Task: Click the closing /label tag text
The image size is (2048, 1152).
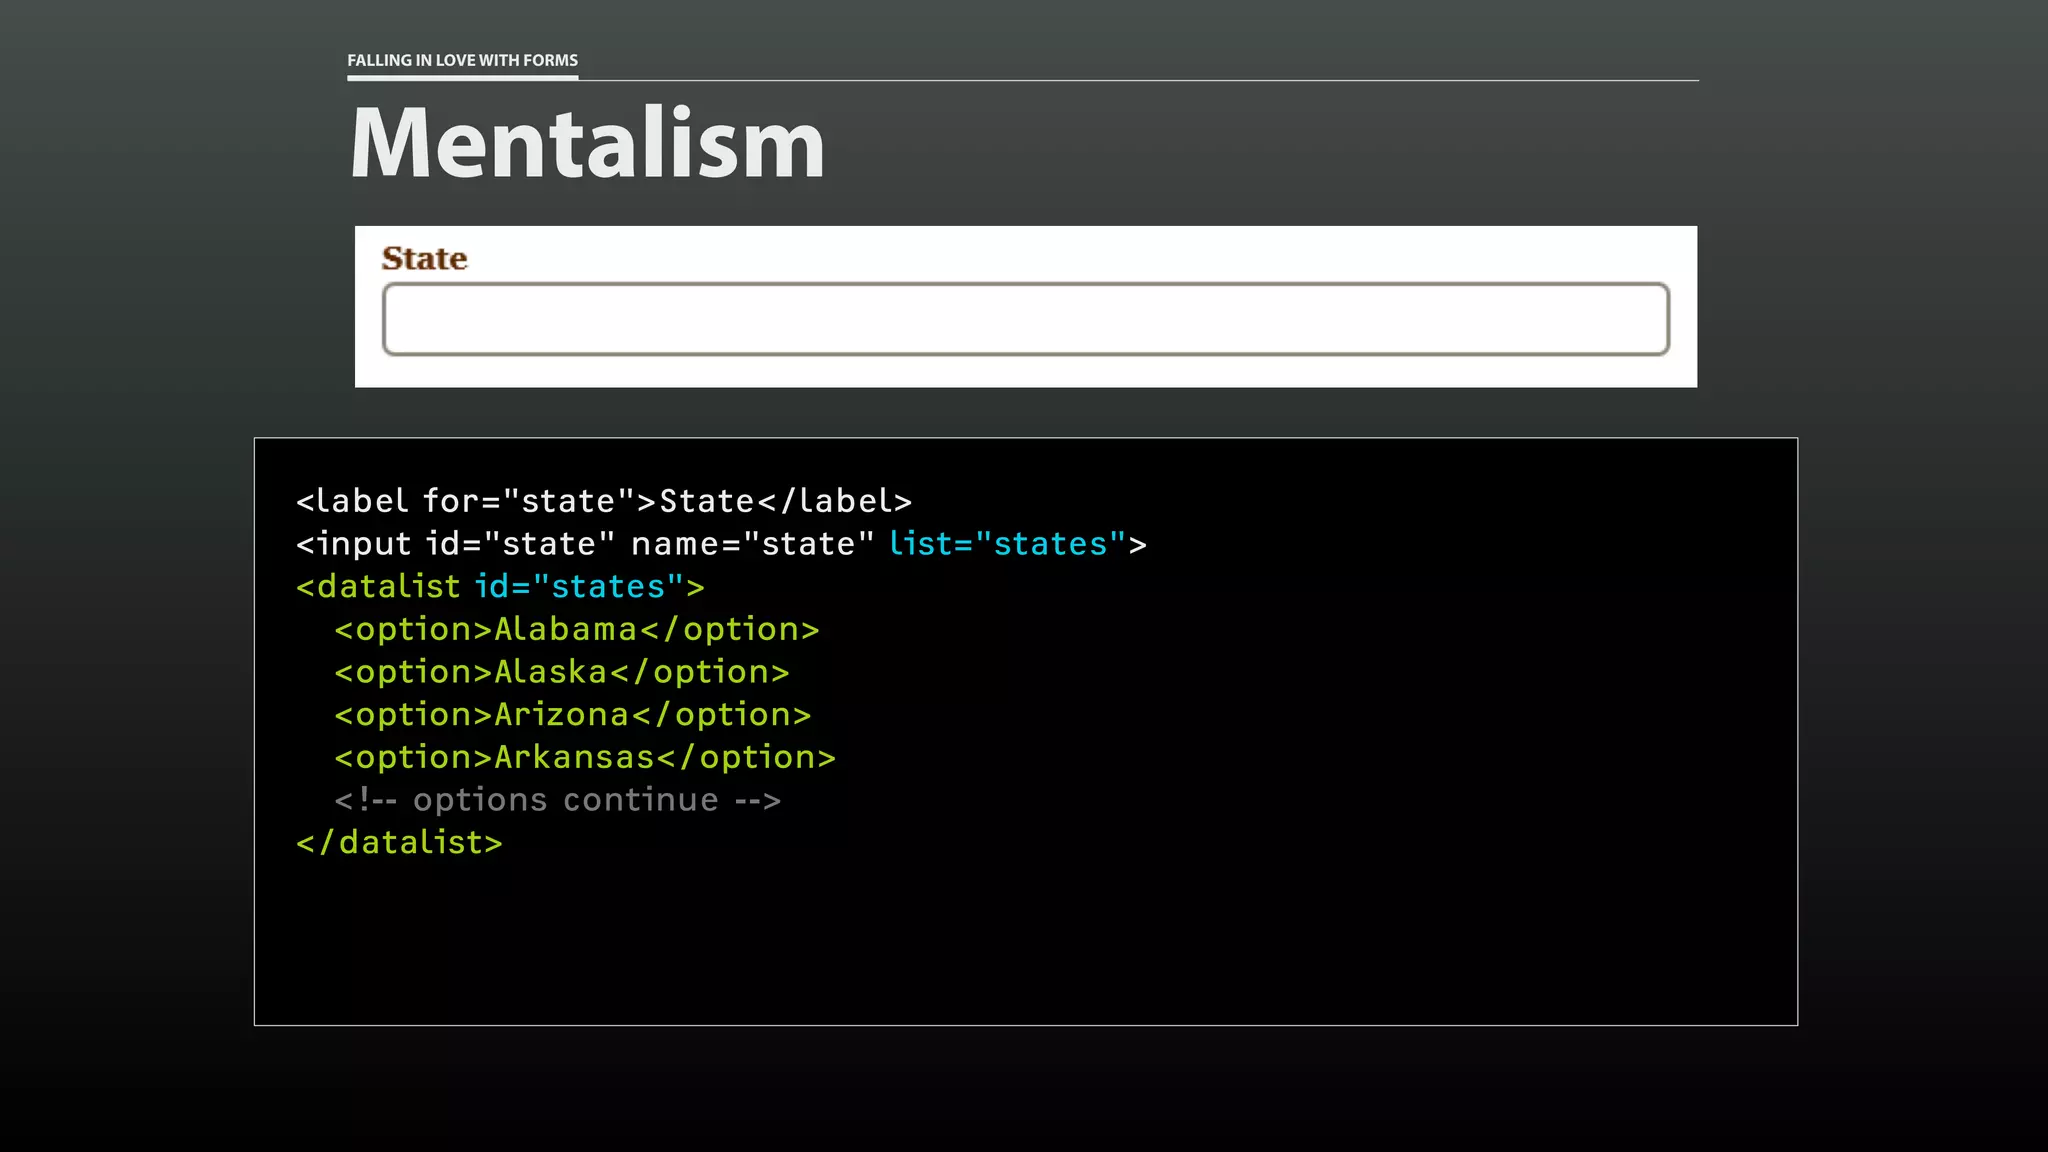Action: [835, 501]
